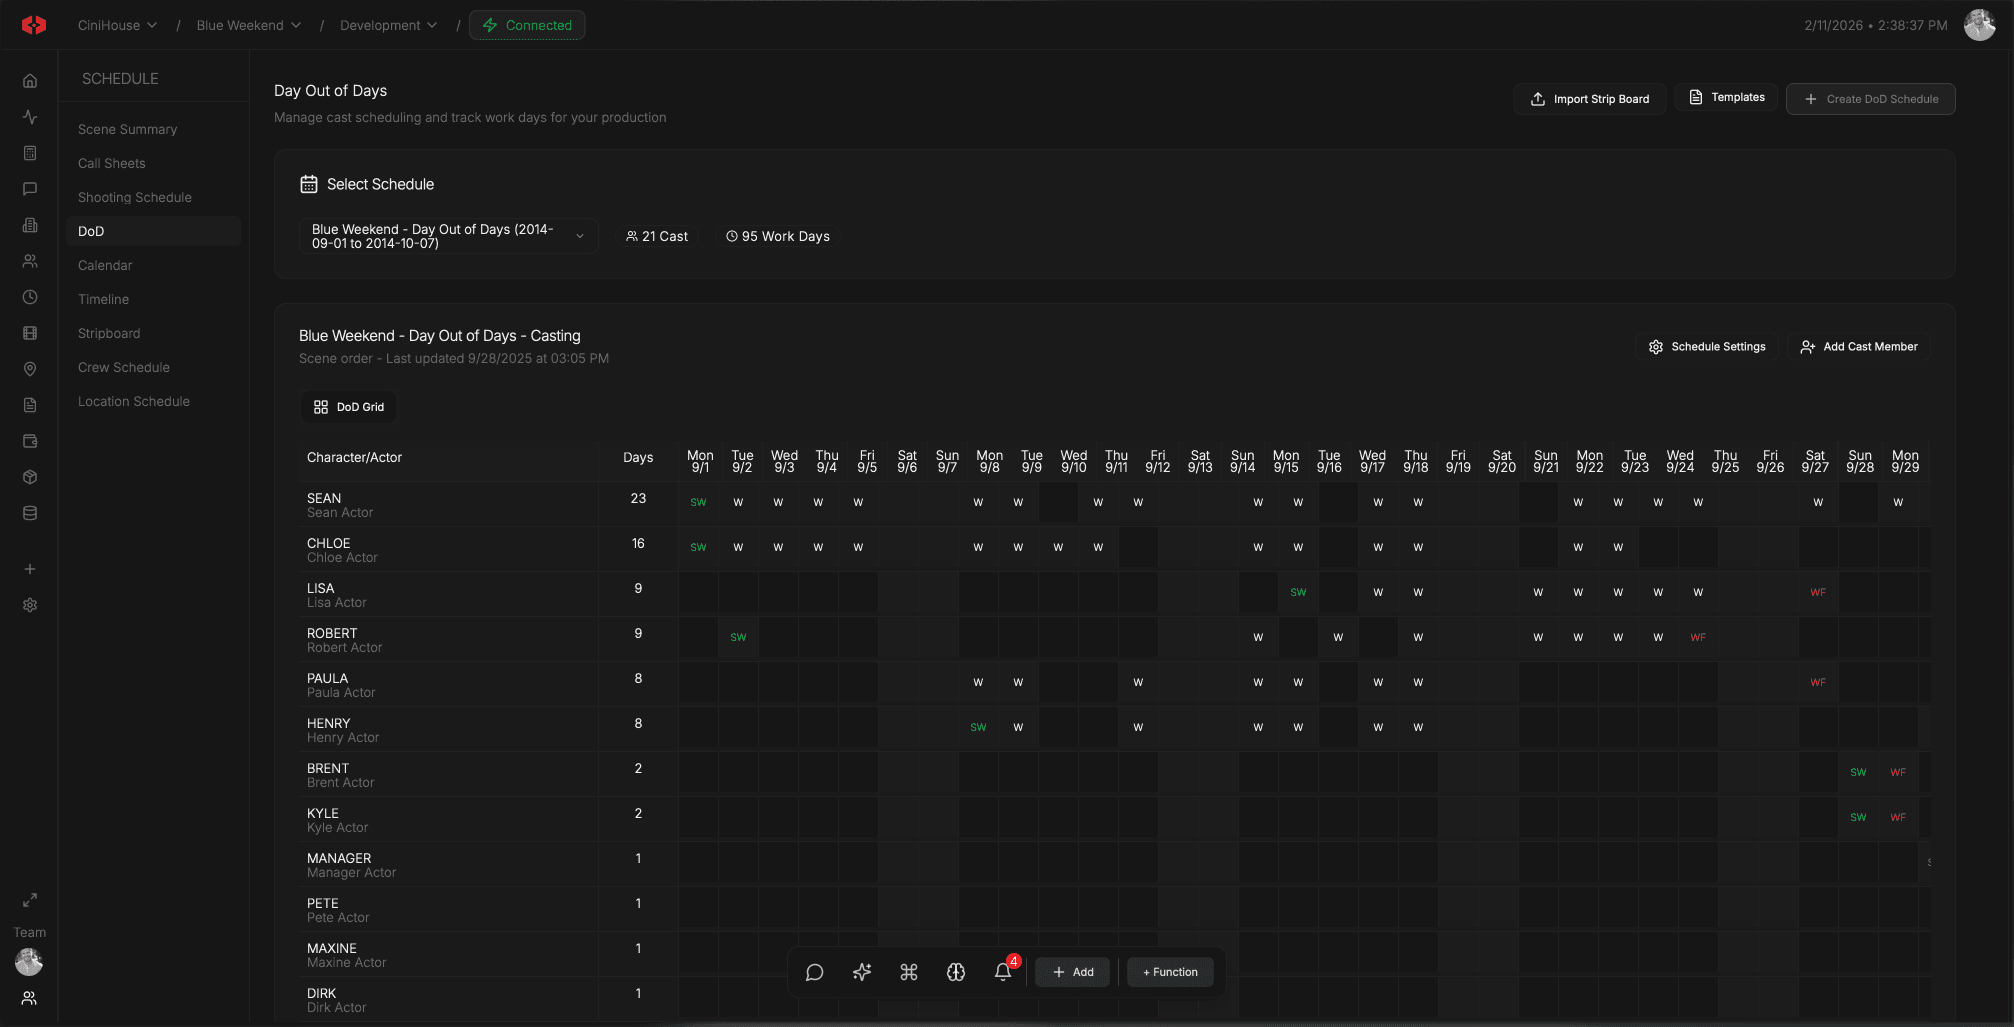Click the Mon 9/29 date column header

click(1905, 461)
